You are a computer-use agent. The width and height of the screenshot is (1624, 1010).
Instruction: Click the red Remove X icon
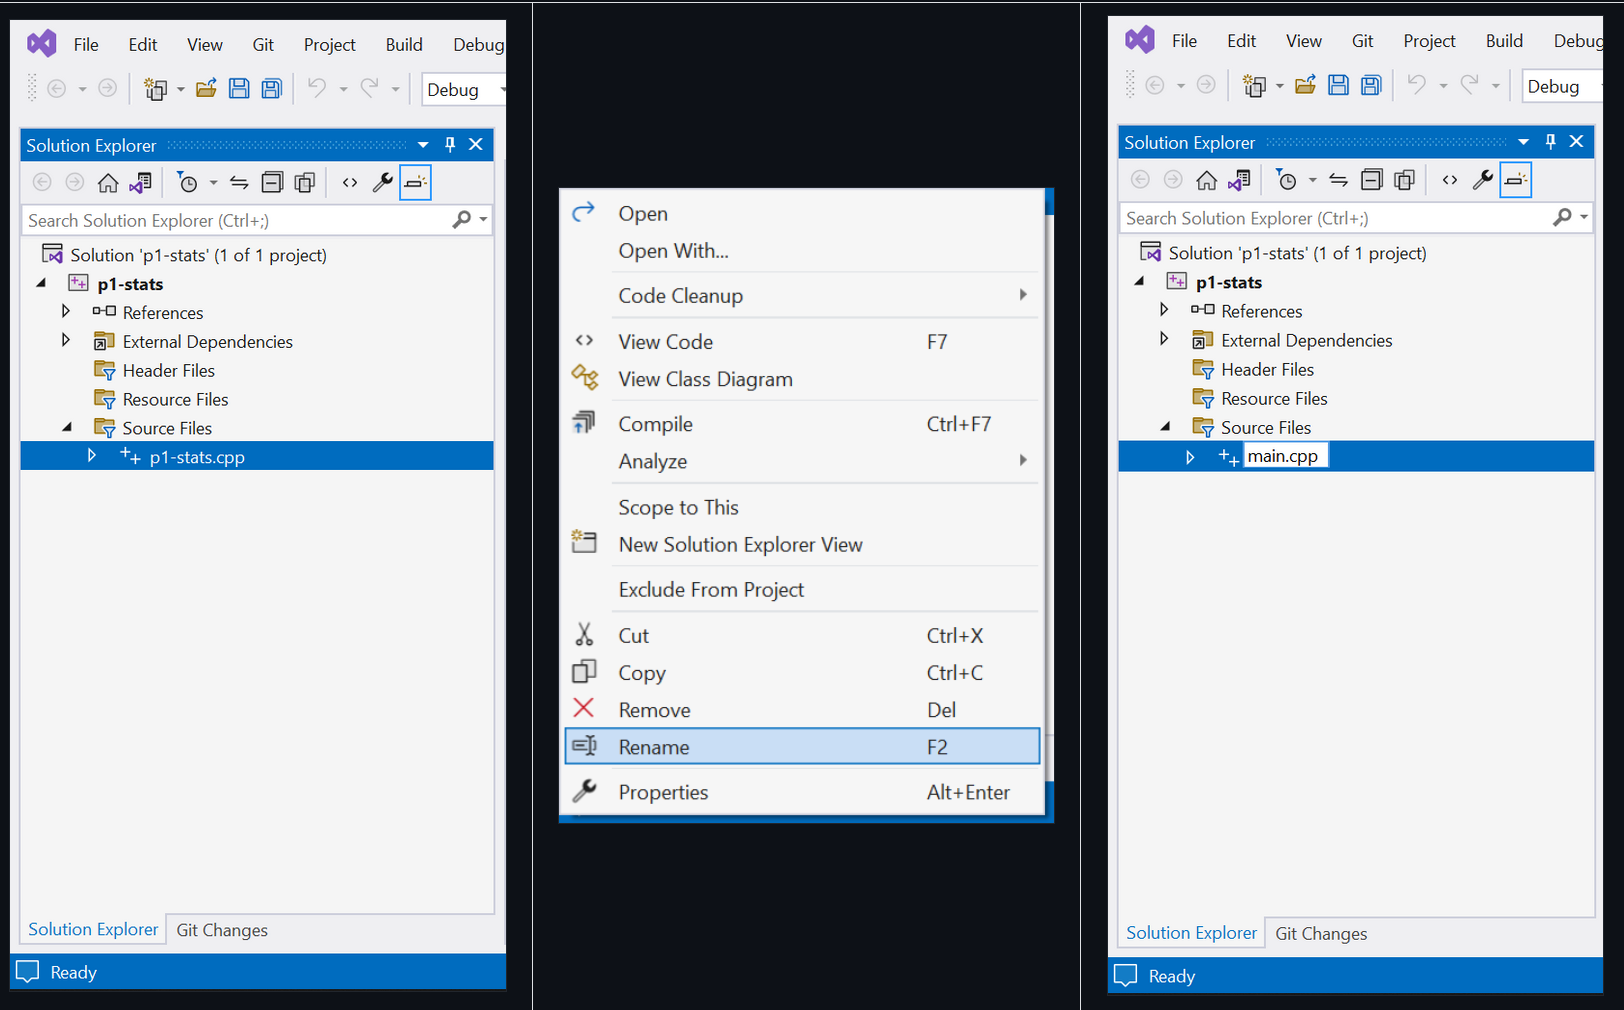[x=584, y=709]
